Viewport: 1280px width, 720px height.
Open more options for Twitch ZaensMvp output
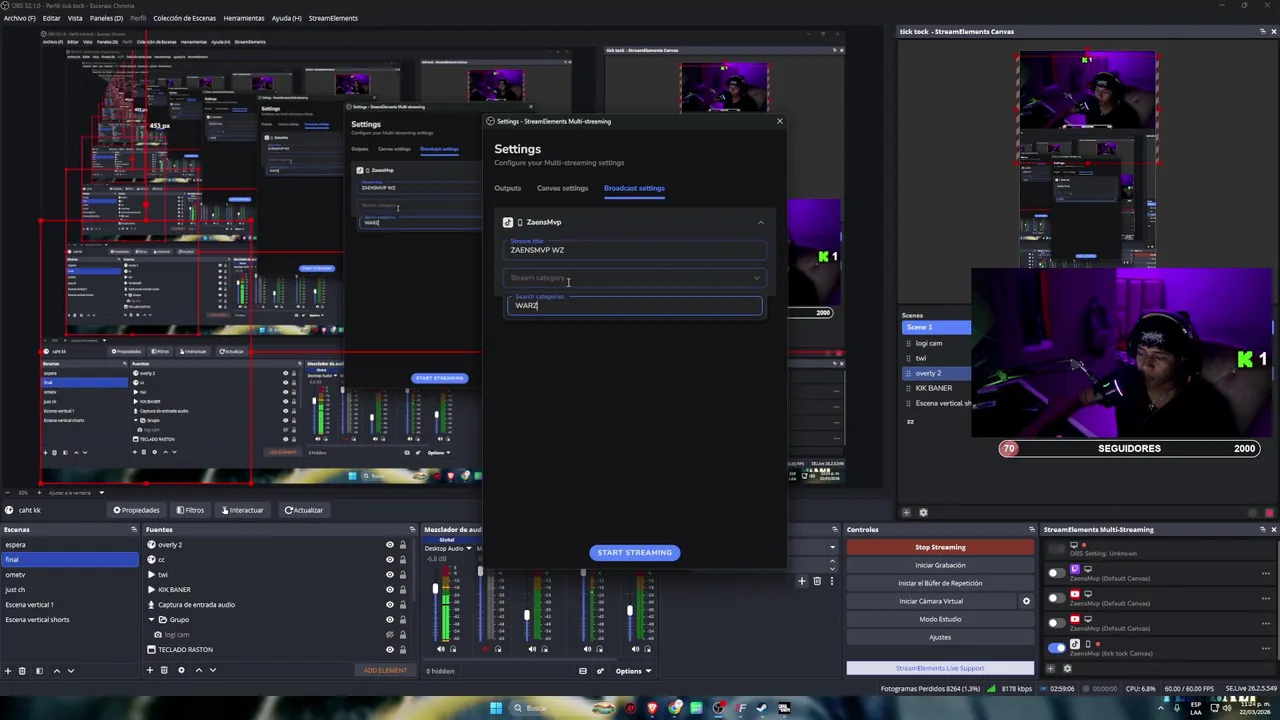pos(1266,573)
